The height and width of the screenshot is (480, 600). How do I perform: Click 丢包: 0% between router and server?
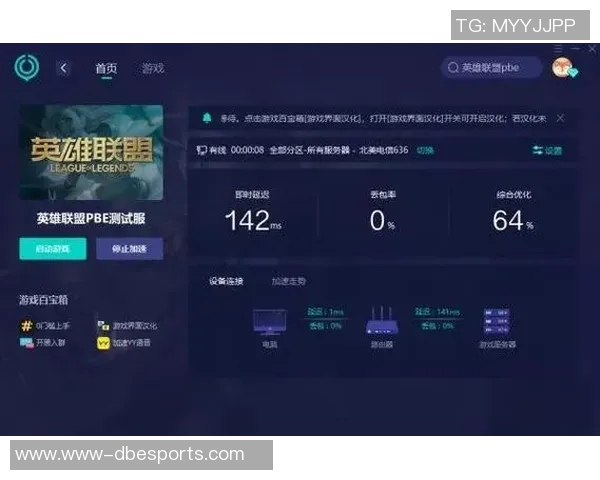[437, 326]
